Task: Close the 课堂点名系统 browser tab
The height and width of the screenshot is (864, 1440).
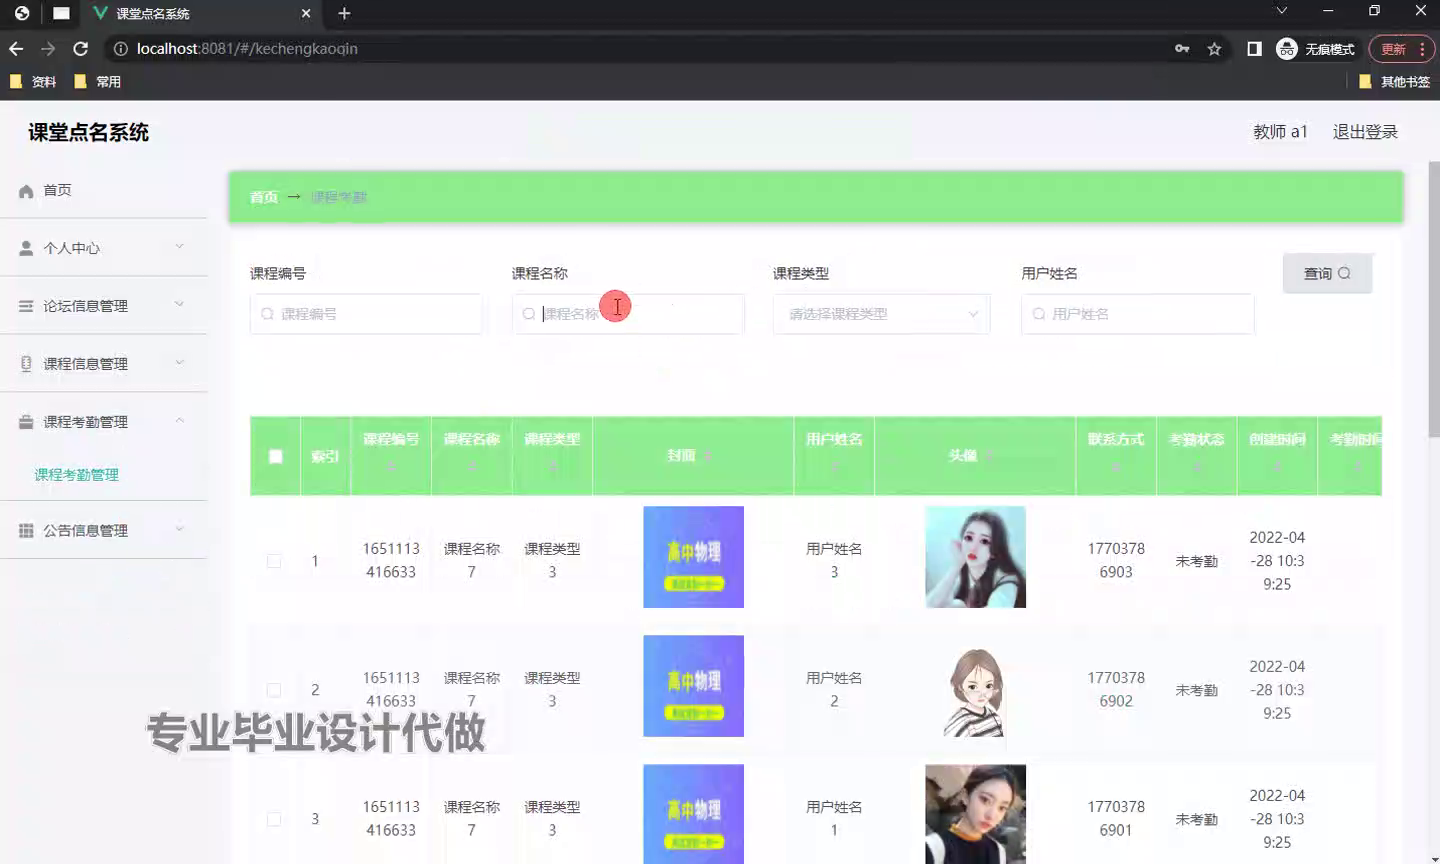Action: (306, 13)
